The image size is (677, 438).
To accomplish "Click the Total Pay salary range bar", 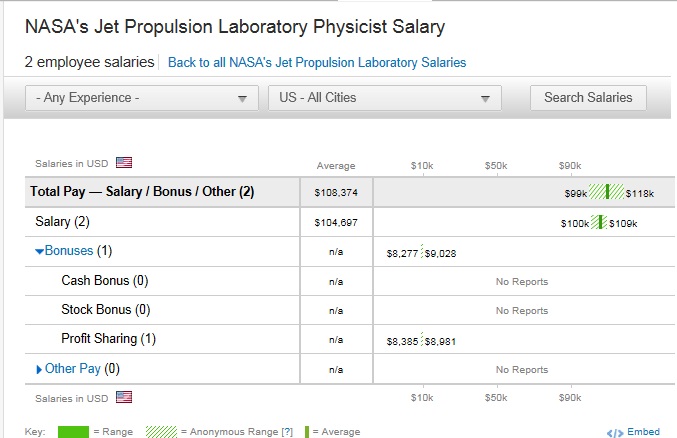I will [606, 192].
